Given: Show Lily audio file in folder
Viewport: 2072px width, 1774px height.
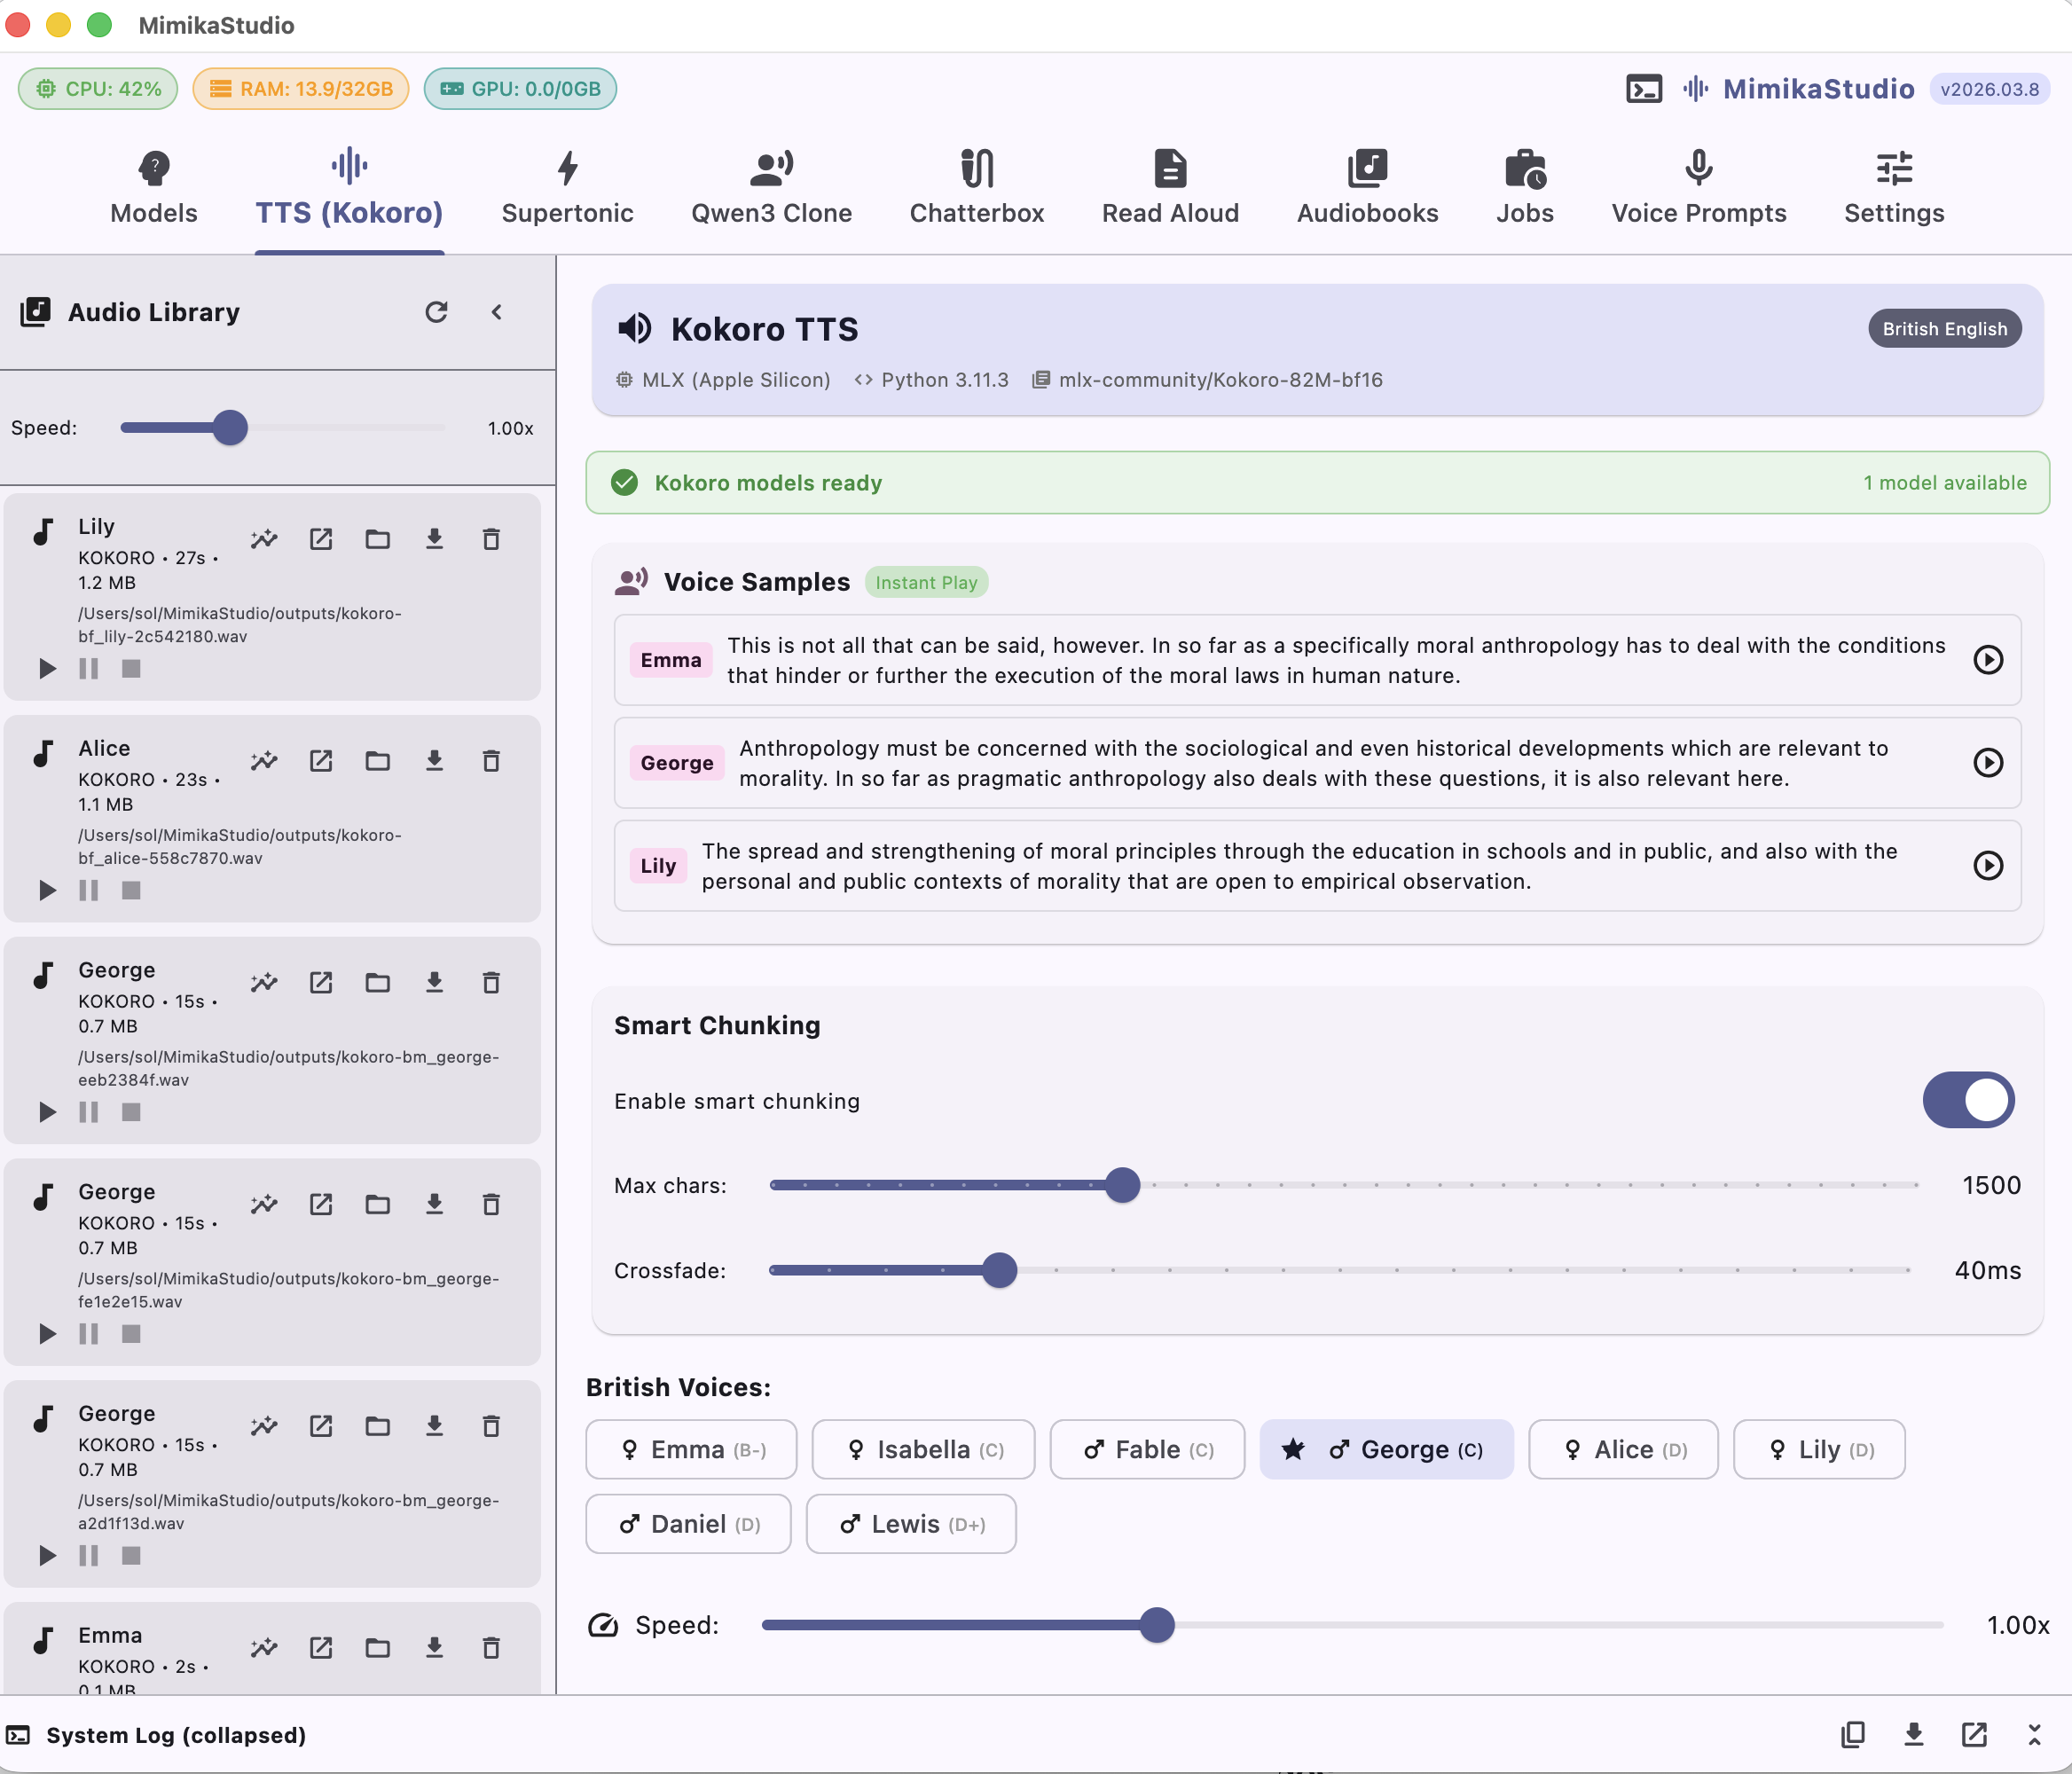Looking at the screenshot, I should click(x=377, y=540).
